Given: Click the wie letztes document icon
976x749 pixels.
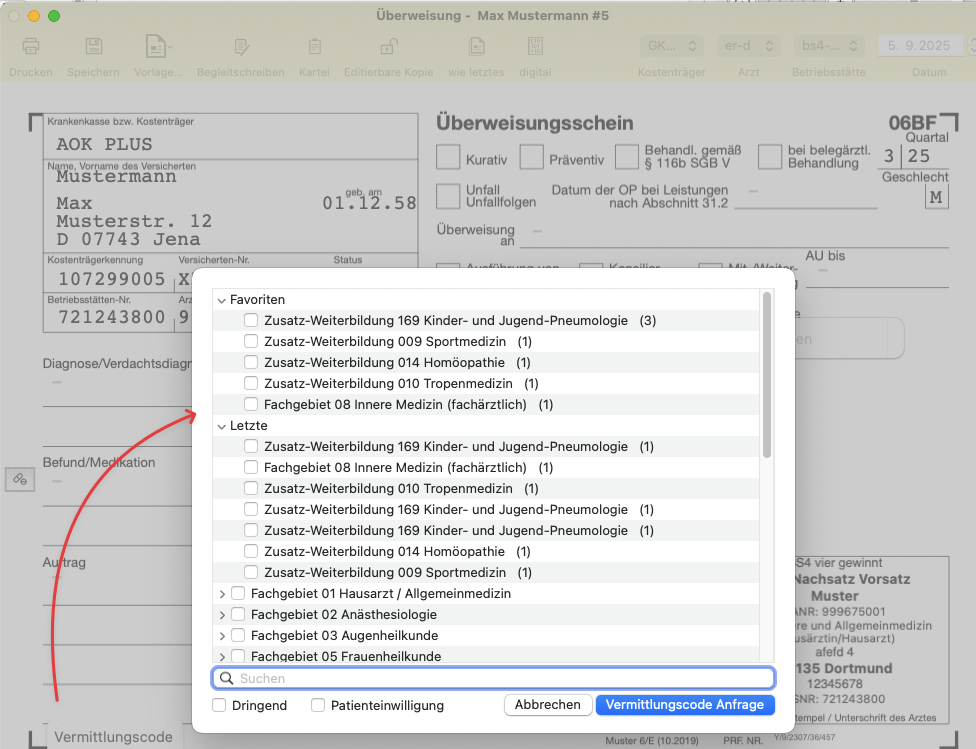Looking at the screenshot, I should (476, 46).
